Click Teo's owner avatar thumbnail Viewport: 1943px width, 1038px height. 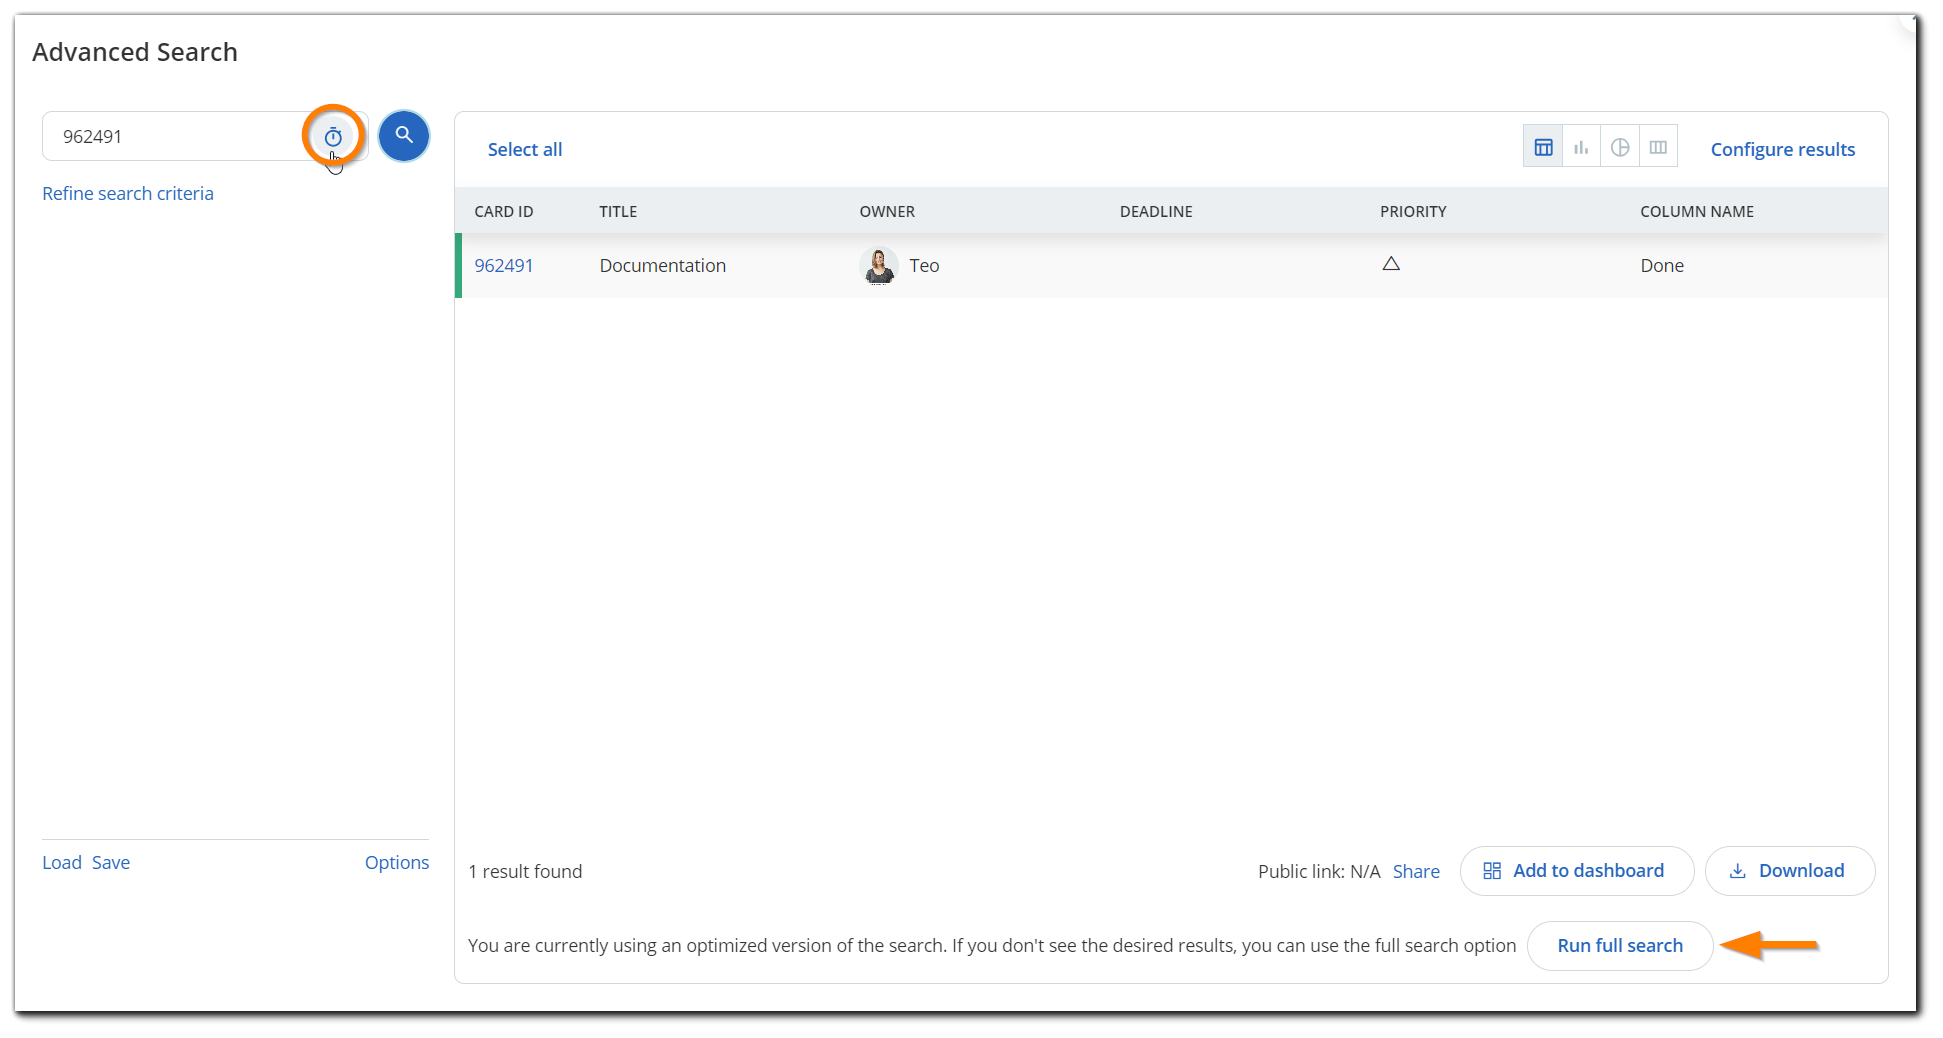click(x=879, y=265)
